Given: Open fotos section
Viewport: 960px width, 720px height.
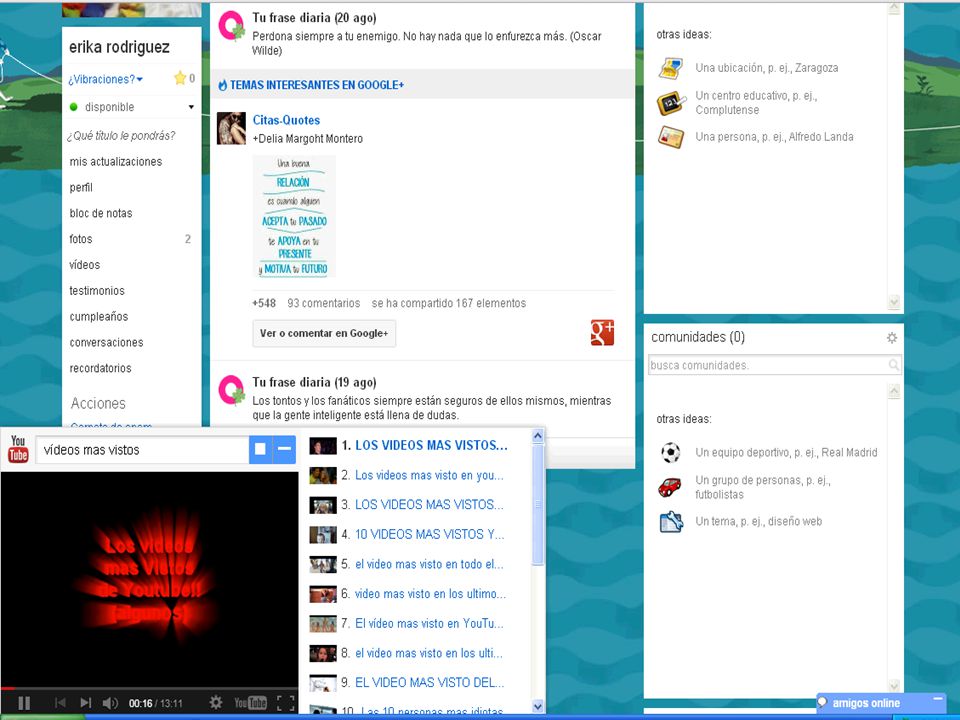Looking at the screenshot, I should coord(81,239).
